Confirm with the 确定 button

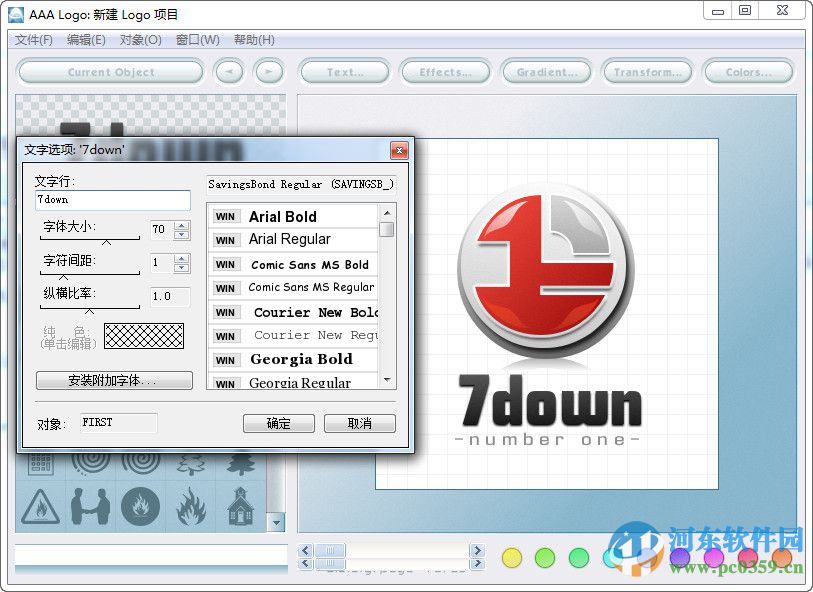(278, 424)
